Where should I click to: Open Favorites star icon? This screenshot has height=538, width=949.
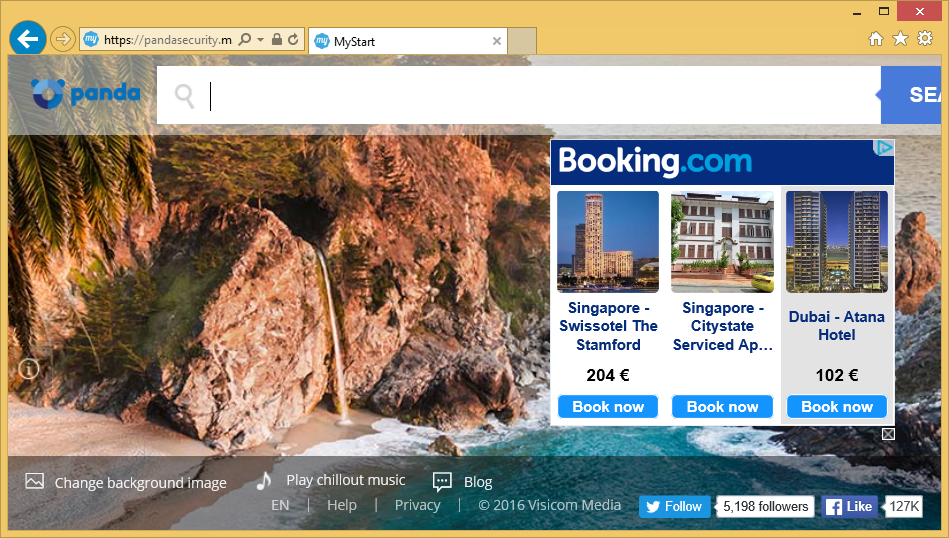900,39
